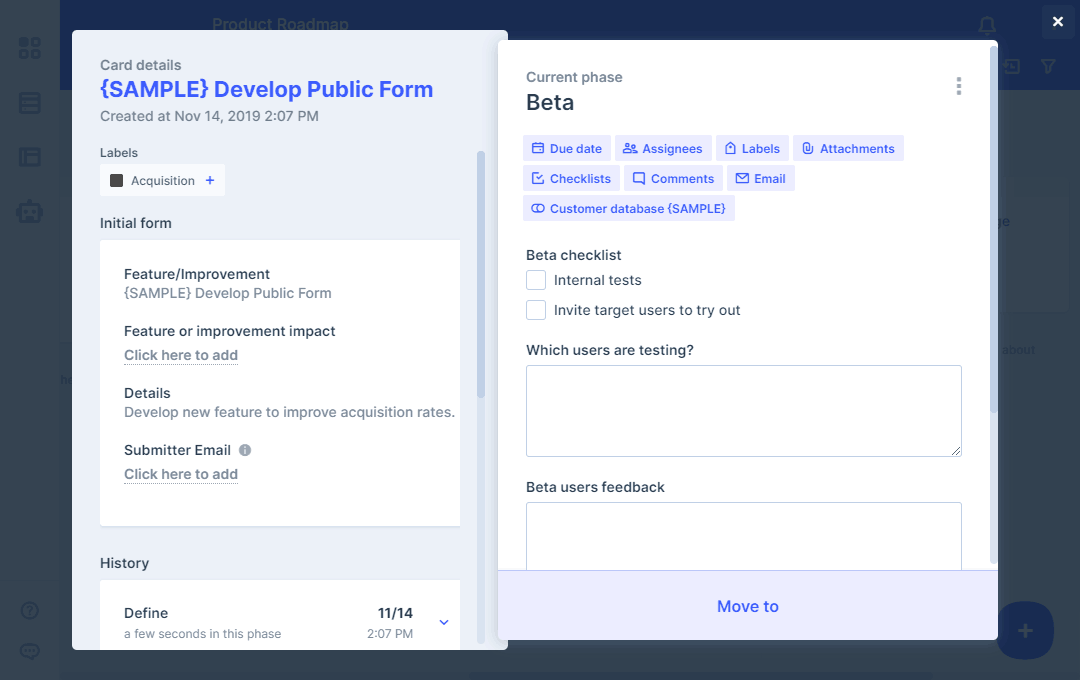Click here to add Feature or improvement impact
This screenshot has height=680, width=1080.
tap(181, 355)
